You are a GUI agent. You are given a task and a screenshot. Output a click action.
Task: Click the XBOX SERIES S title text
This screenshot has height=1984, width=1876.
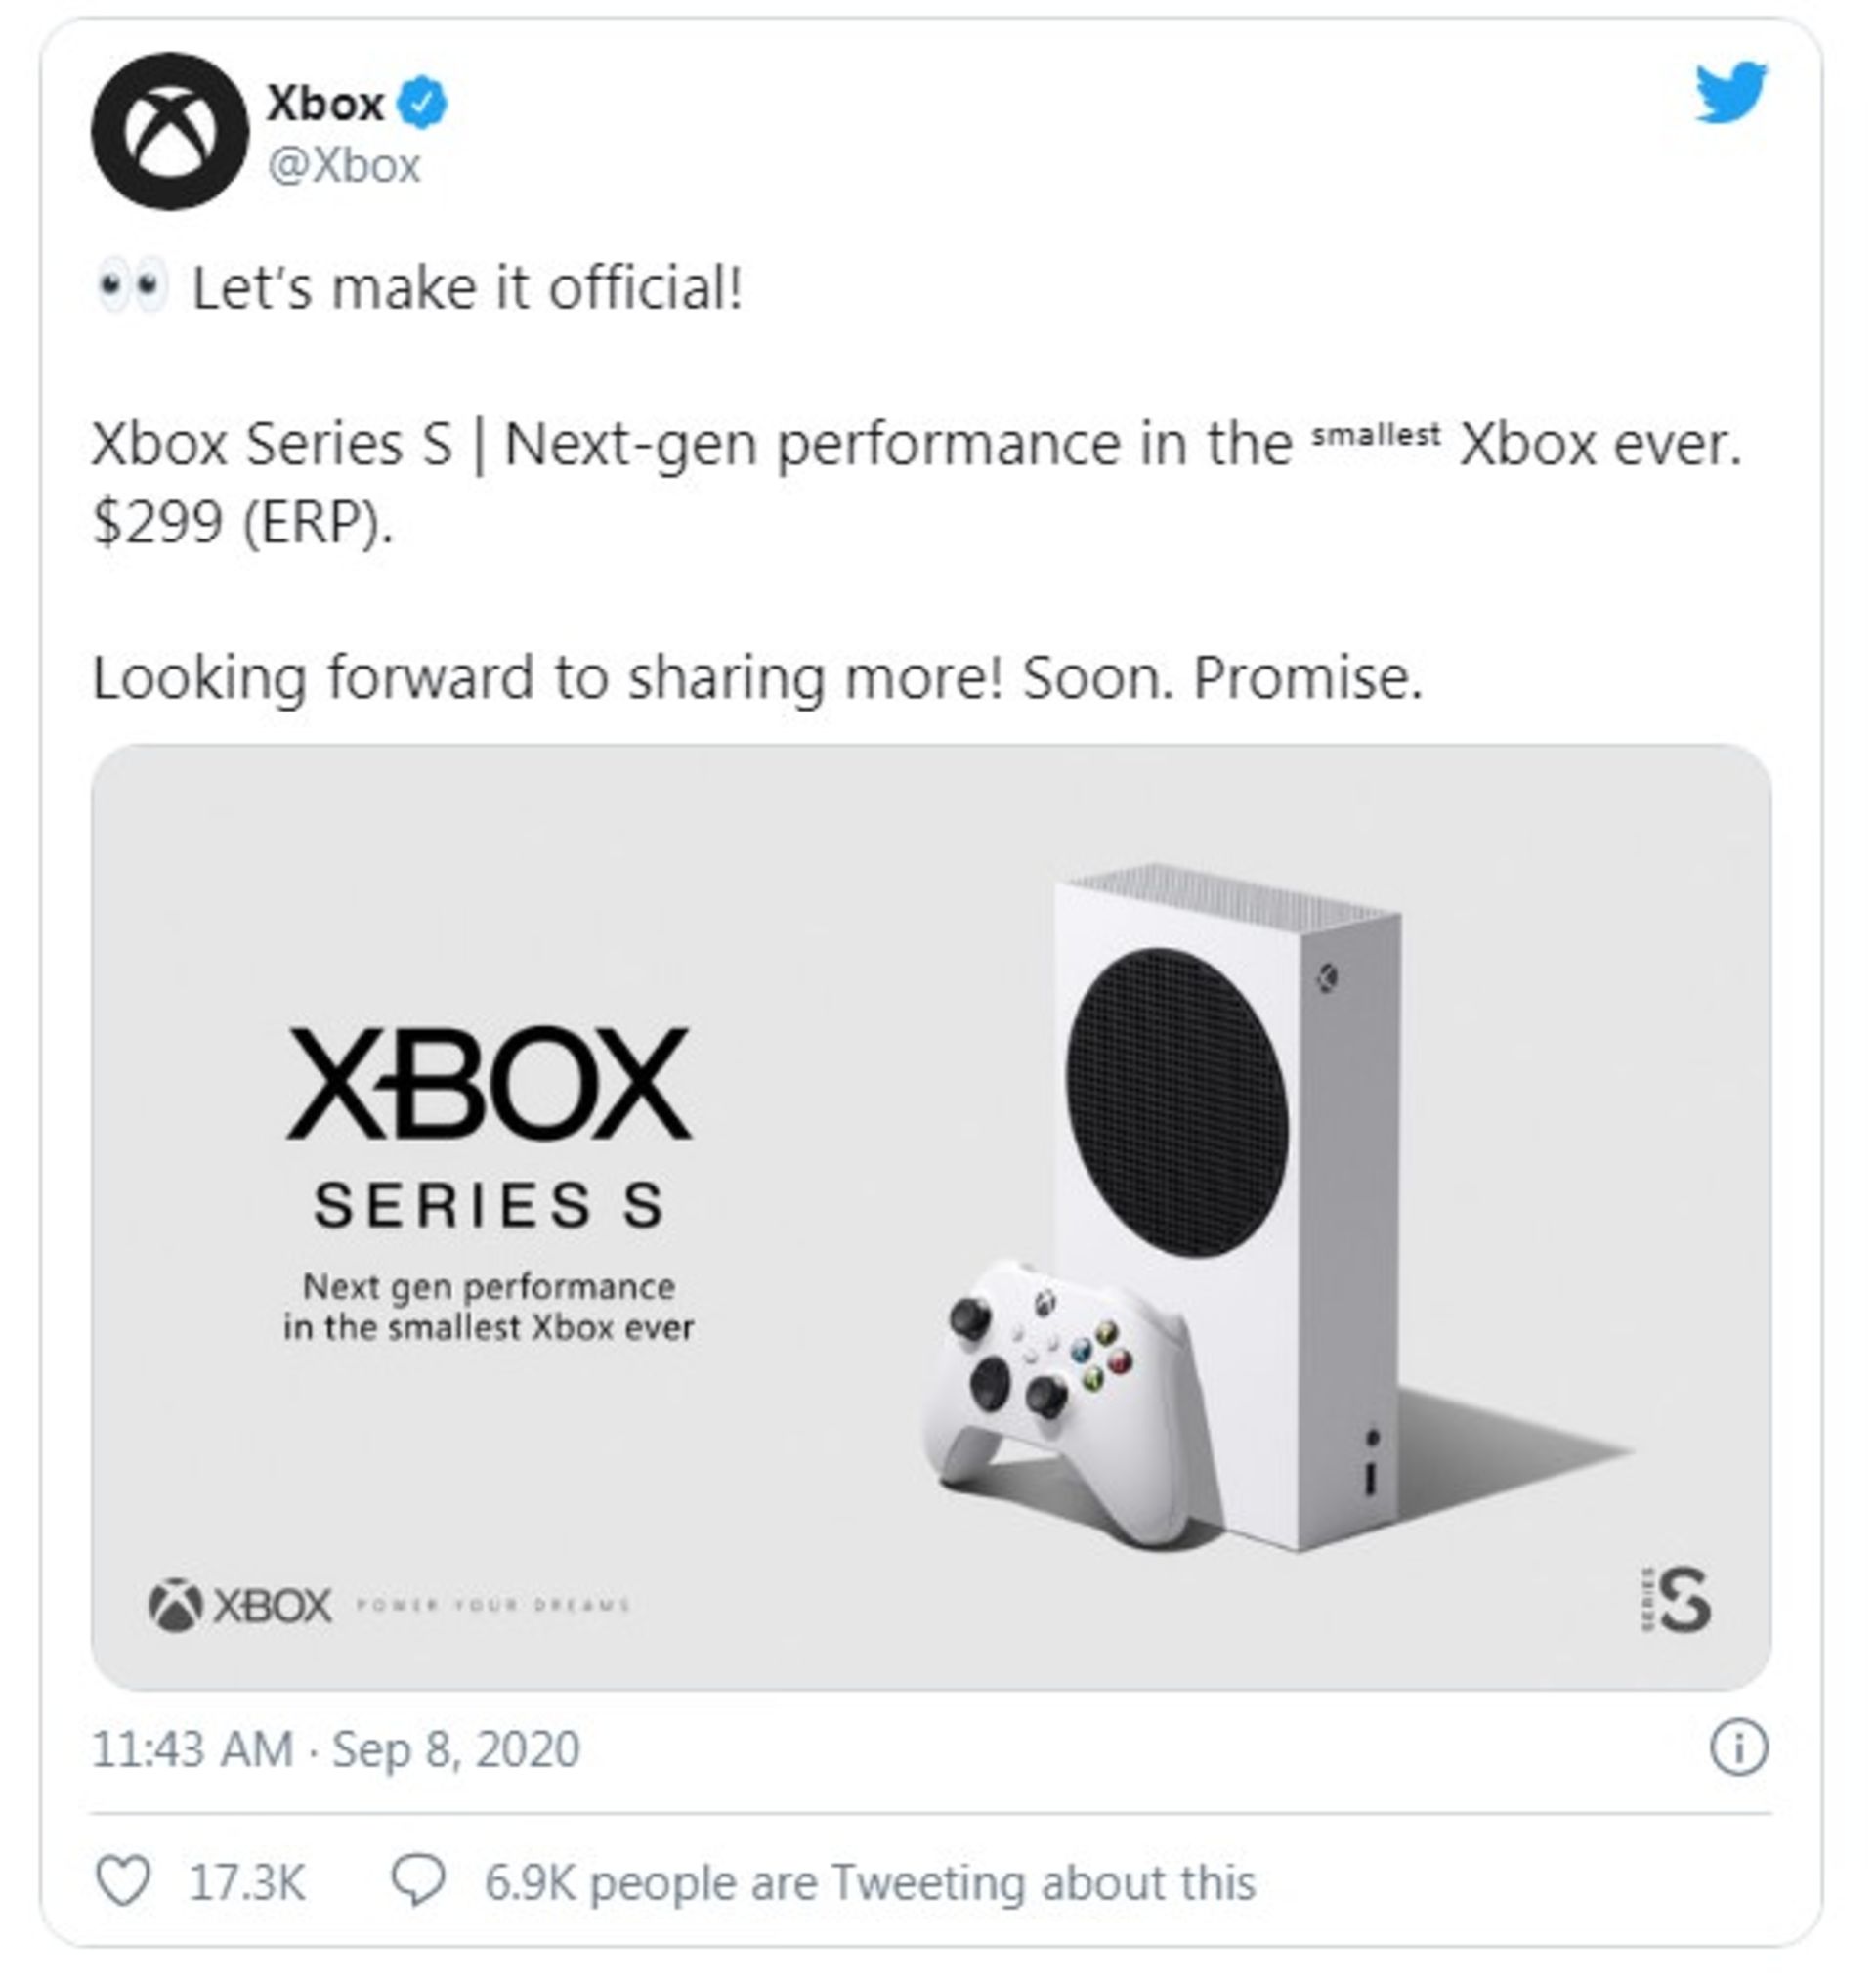[488, 1128]
